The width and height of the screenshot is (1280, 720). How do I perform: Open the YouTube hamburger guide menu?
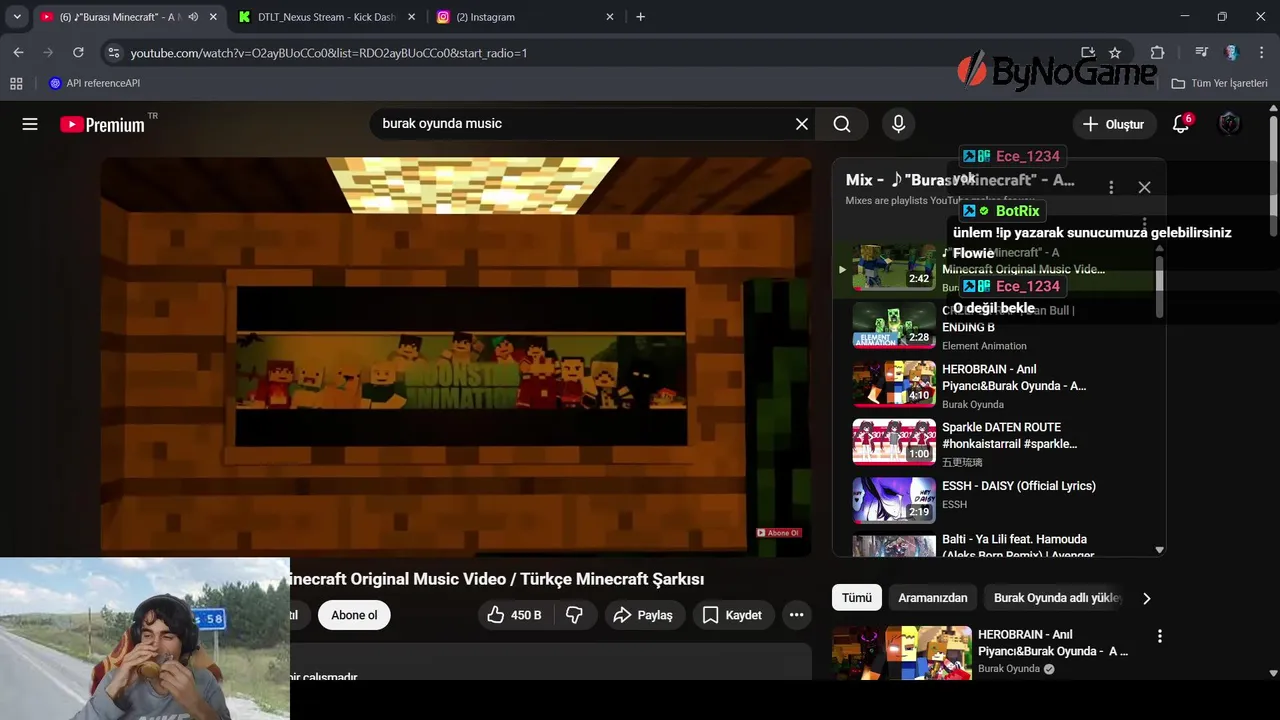30,124
